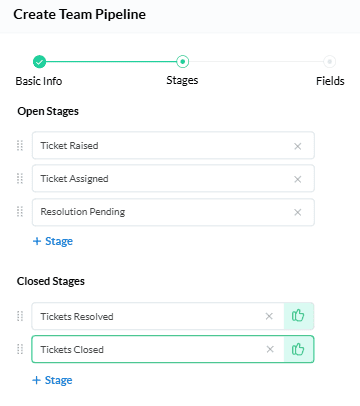Screen dimensions: 360x406
Task: Click drag handle beside Ticket Assigned
Action: [x=20, y=178]
